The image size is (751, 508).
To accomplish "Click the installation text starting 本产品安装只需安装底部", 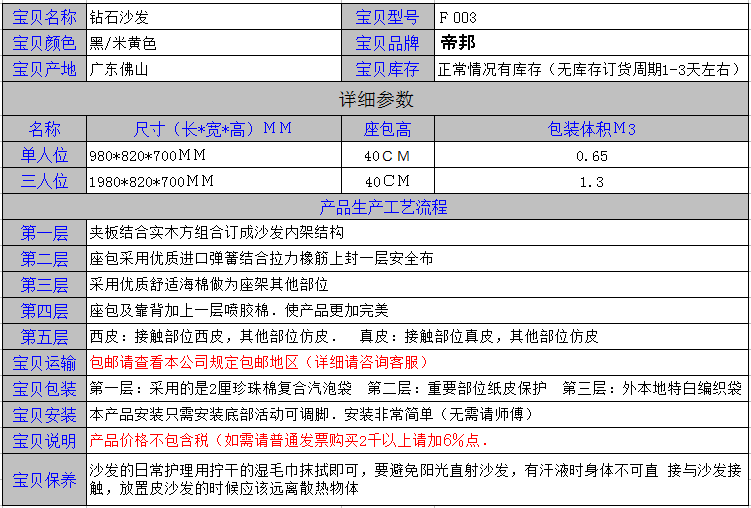I will point(311,415).
